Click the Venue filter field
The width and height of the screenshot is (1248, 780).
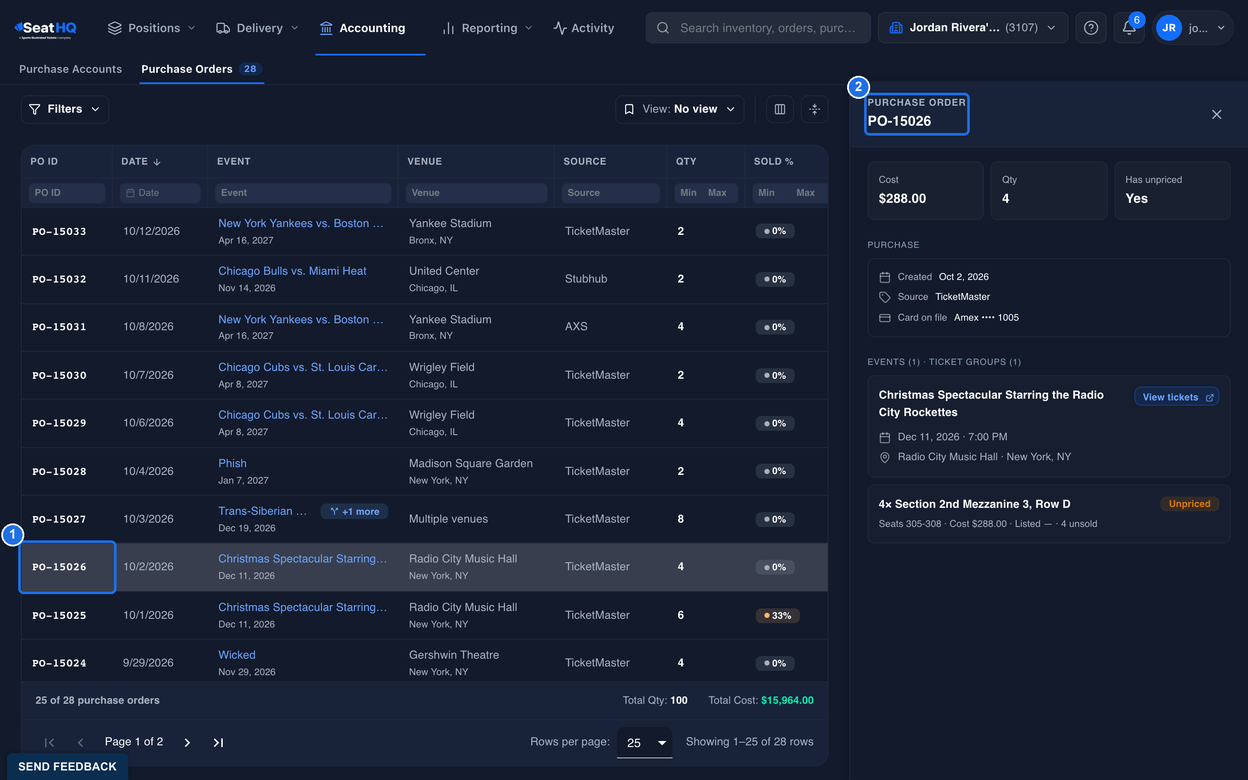(x=477, y=193)
